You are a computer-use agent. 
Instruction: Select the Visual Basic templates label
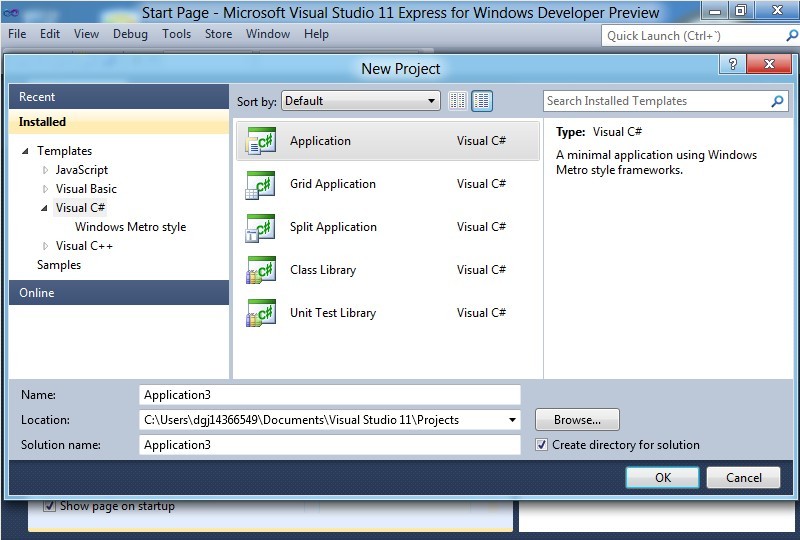(x=86, y=189)
